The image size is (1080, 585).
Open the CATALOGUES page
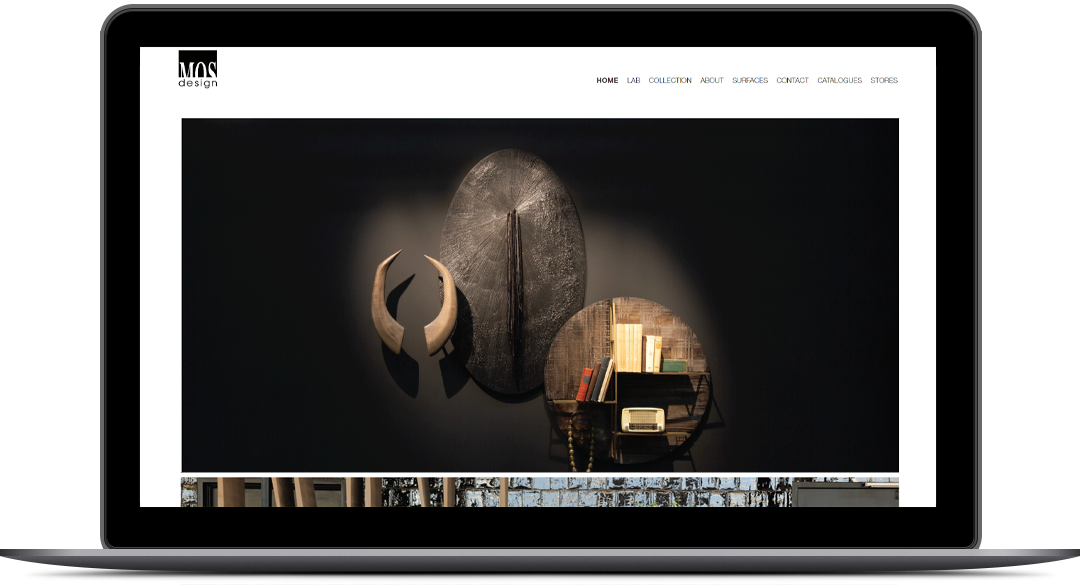click(839, 81)
